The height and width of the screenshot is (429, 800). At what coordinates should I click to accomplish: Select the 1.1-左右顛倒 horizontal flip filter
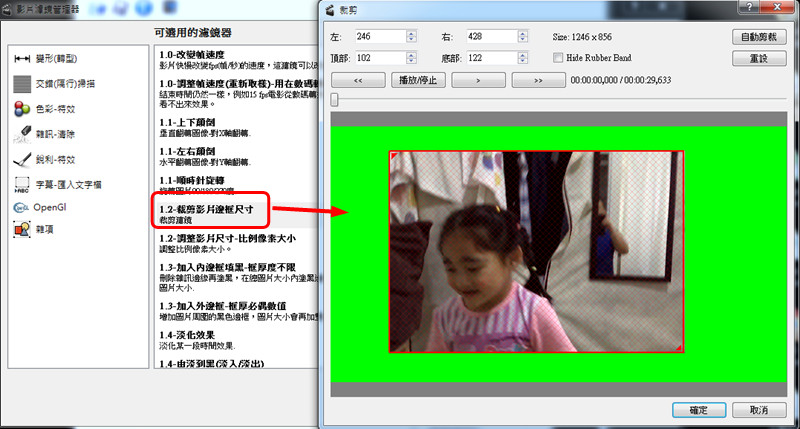coord(237,157)
